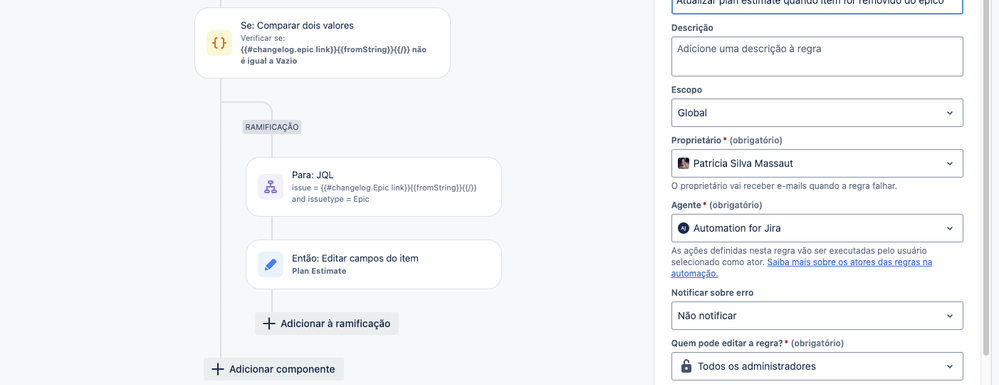Click the Descrição text area

(817, 56)
